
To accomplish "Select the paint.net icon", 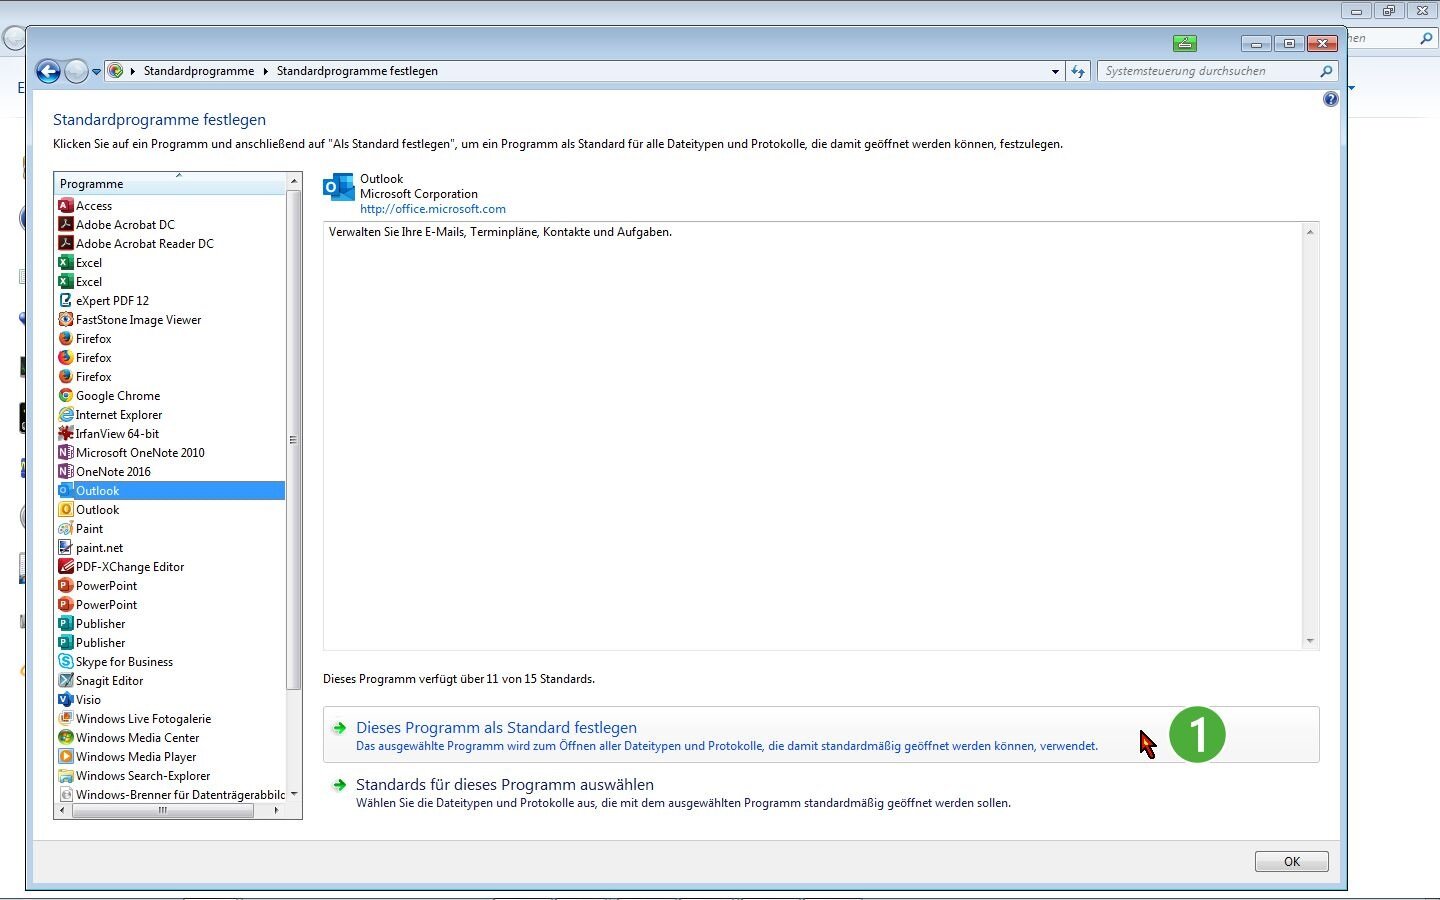I will [66, 548].
